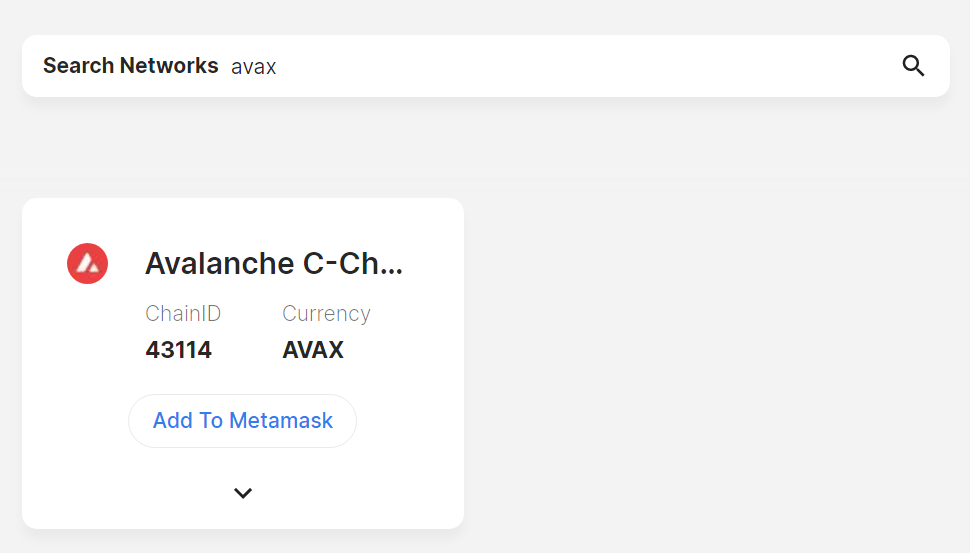Click the Currency label

tap(326, 314)
